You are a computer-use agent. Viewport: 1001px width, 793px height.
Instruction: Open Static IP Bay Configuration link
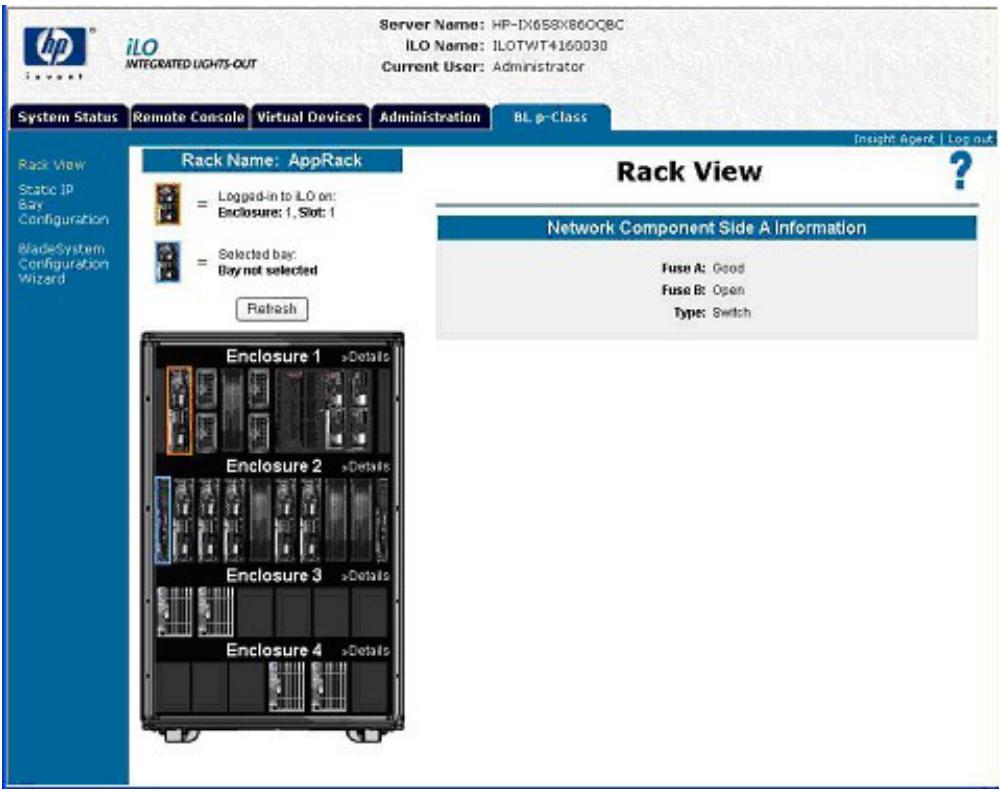(63, 204)
